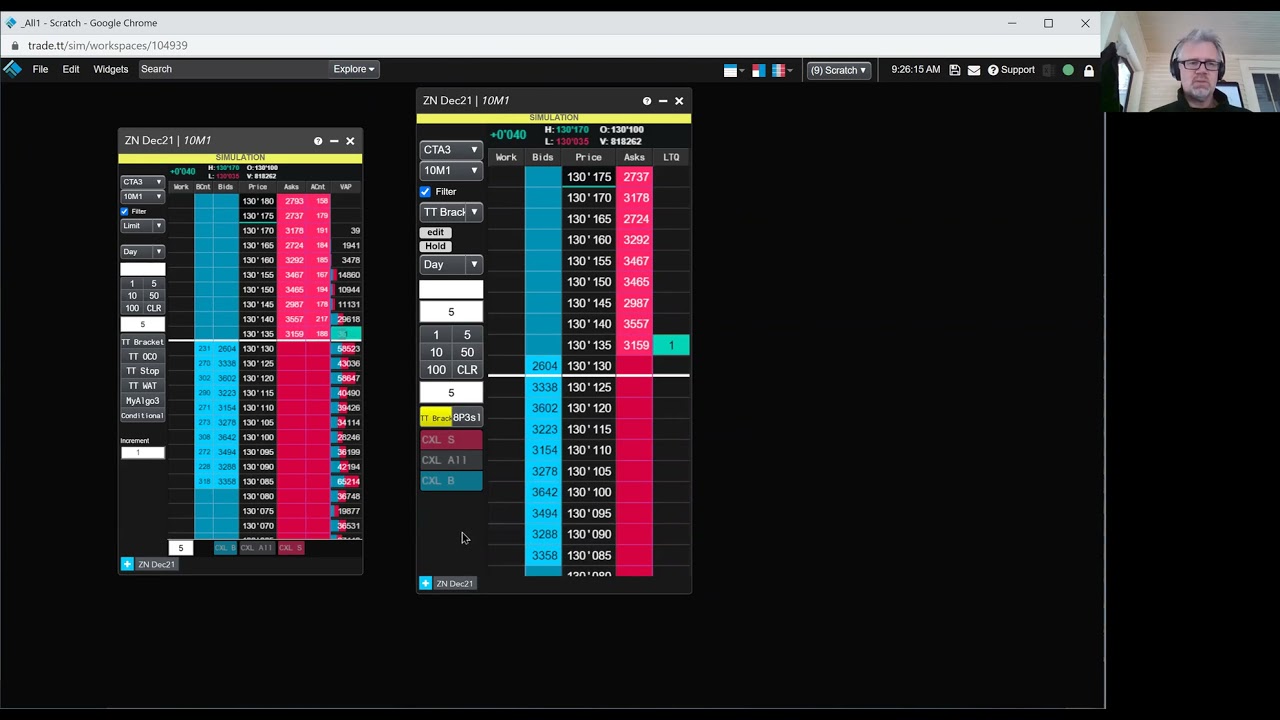This screenshot has height=720, width=1280.
Task: Click the padlock lock icon in top bar
Action: (x=1089, y=70)
